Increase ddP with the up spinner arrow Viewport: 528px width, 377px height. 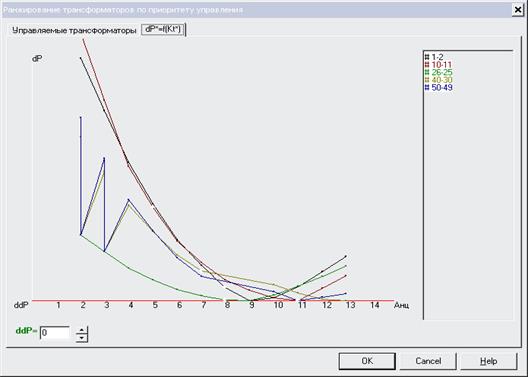(81, 331)
